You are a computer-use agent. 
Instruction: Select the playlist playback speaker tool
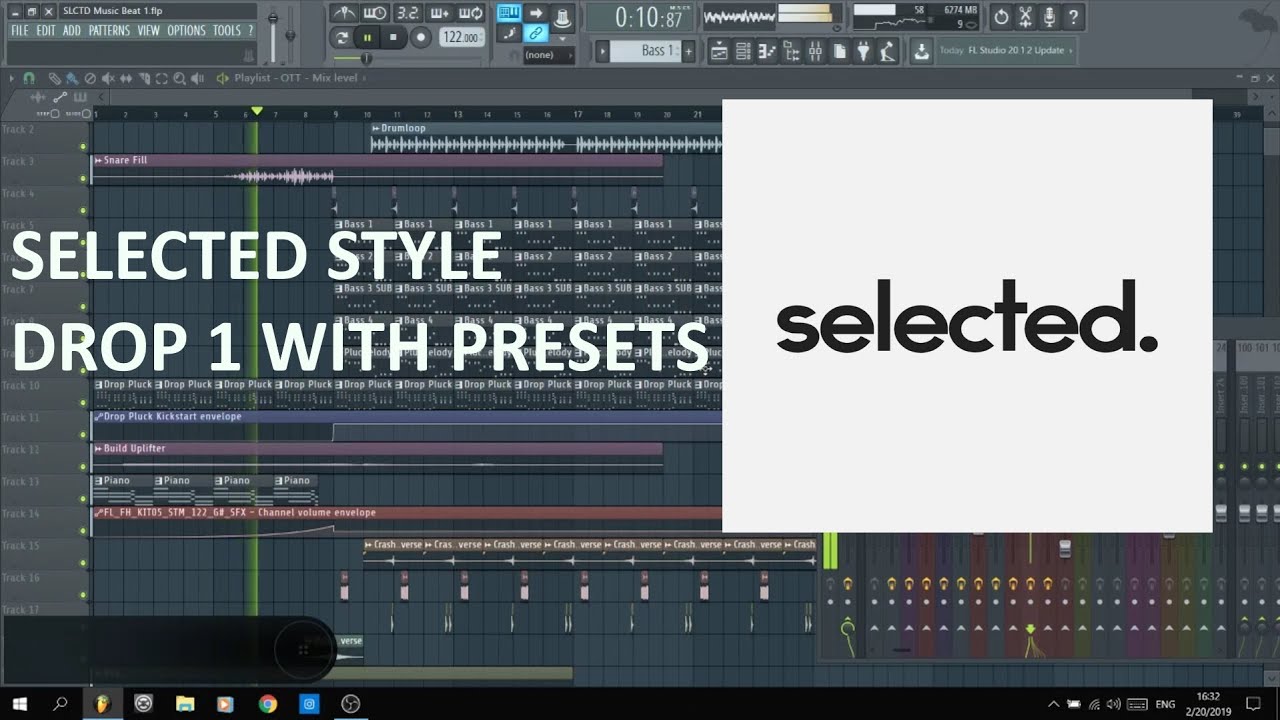198,78
